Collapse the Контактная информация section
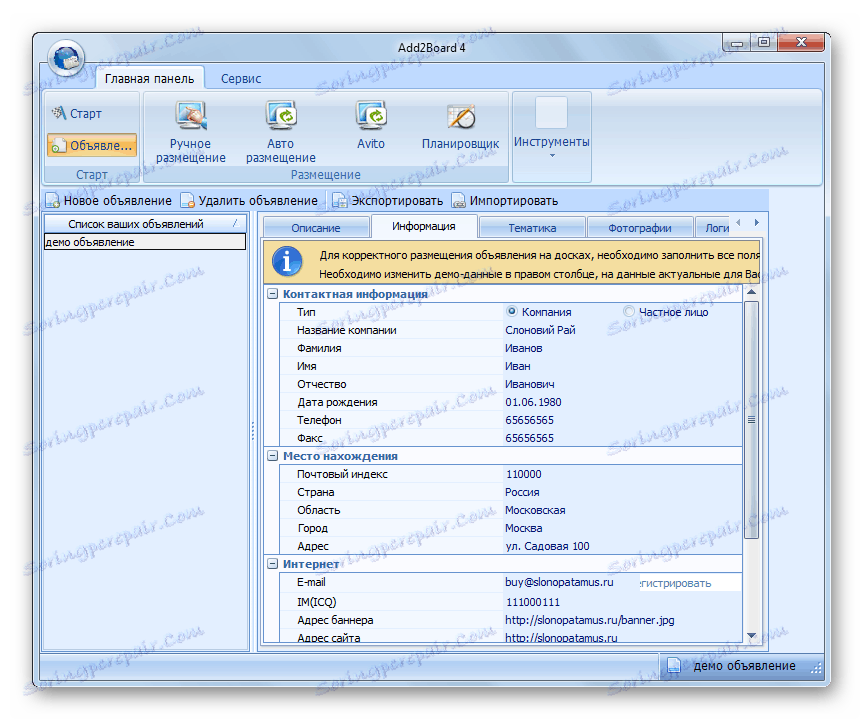The height and width of the screenshot is (720, 864). coord(272,294)
